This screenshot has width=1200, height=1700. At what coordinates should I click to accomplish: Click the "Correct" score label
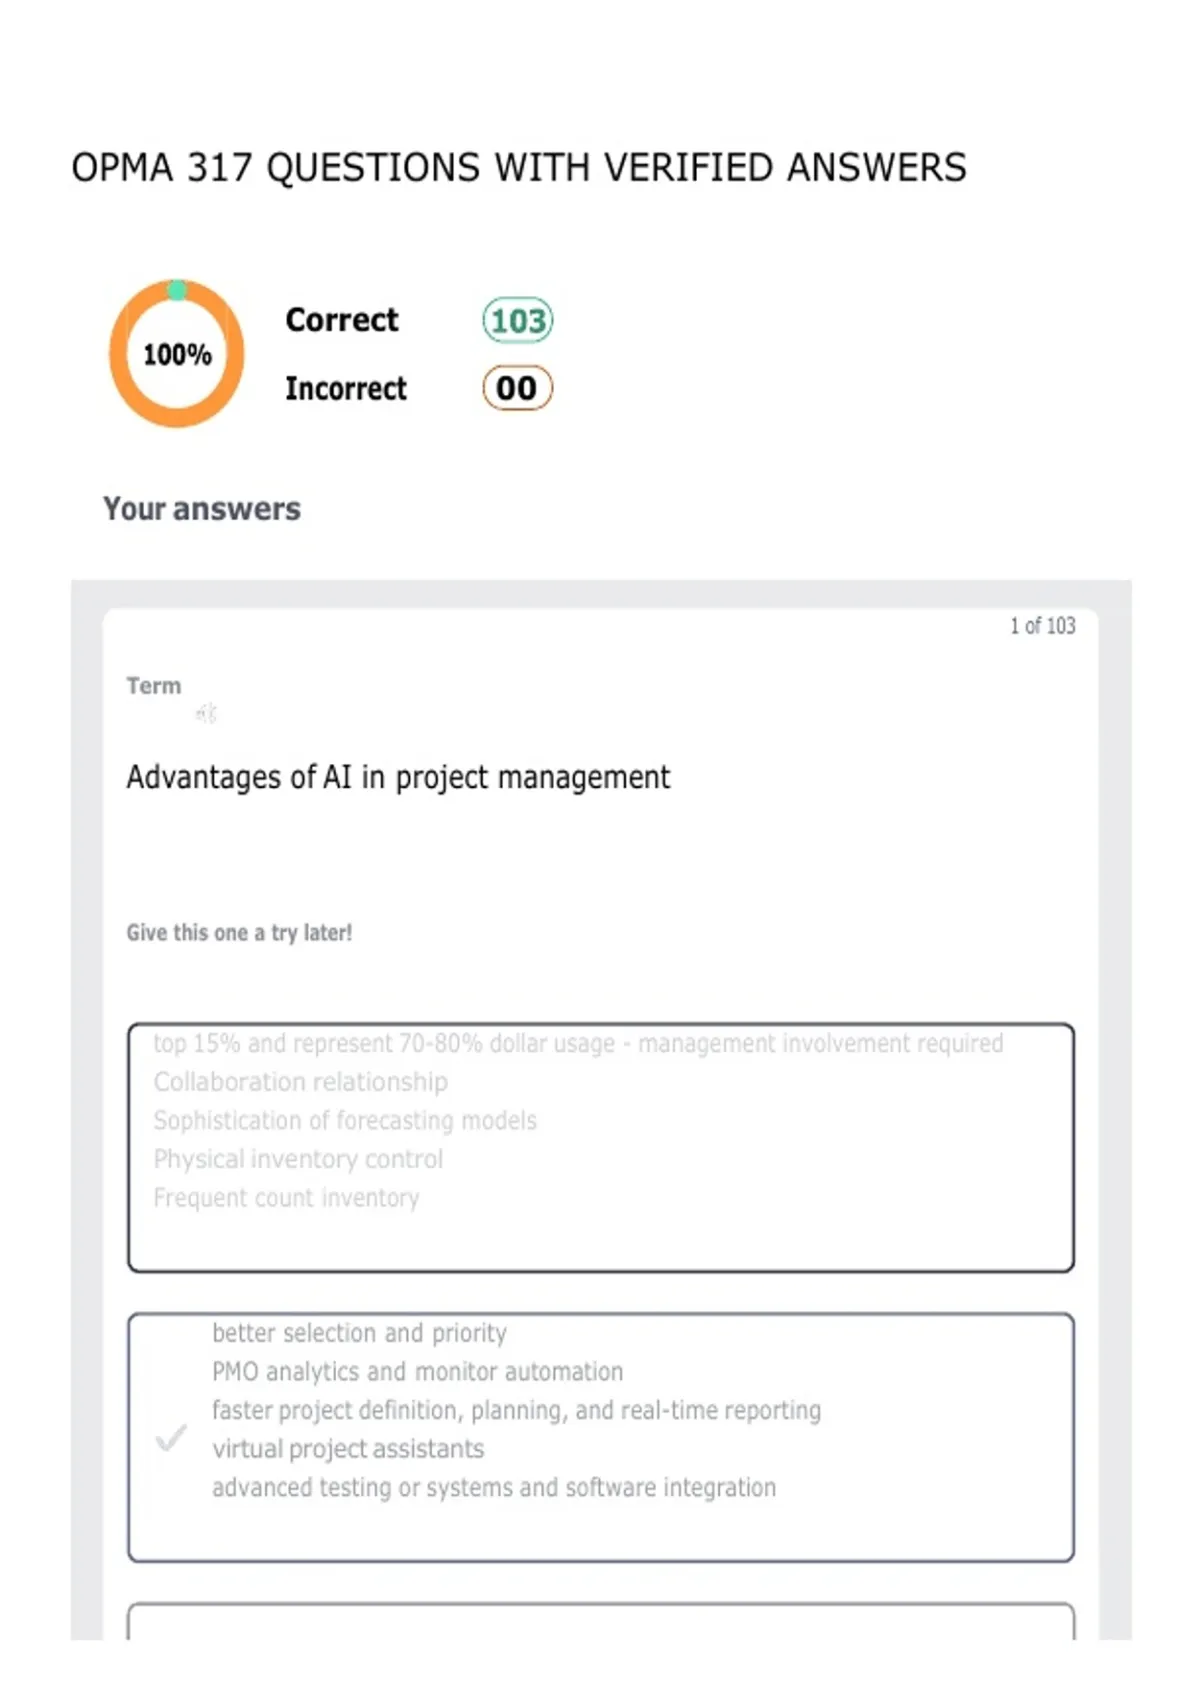click(342, 320)
